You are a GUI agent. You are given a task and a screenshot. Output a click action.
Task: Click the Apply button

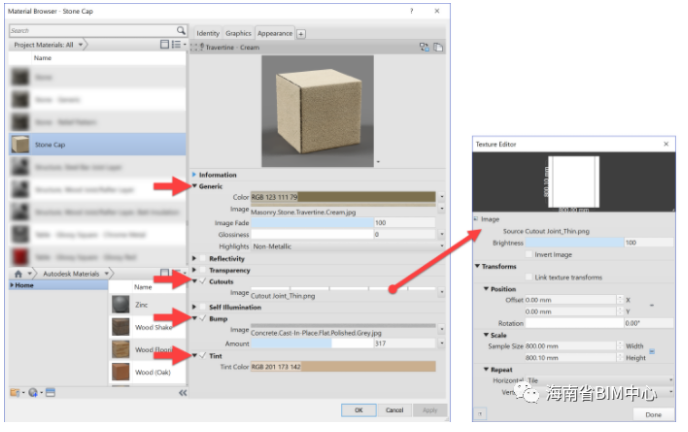430,410
